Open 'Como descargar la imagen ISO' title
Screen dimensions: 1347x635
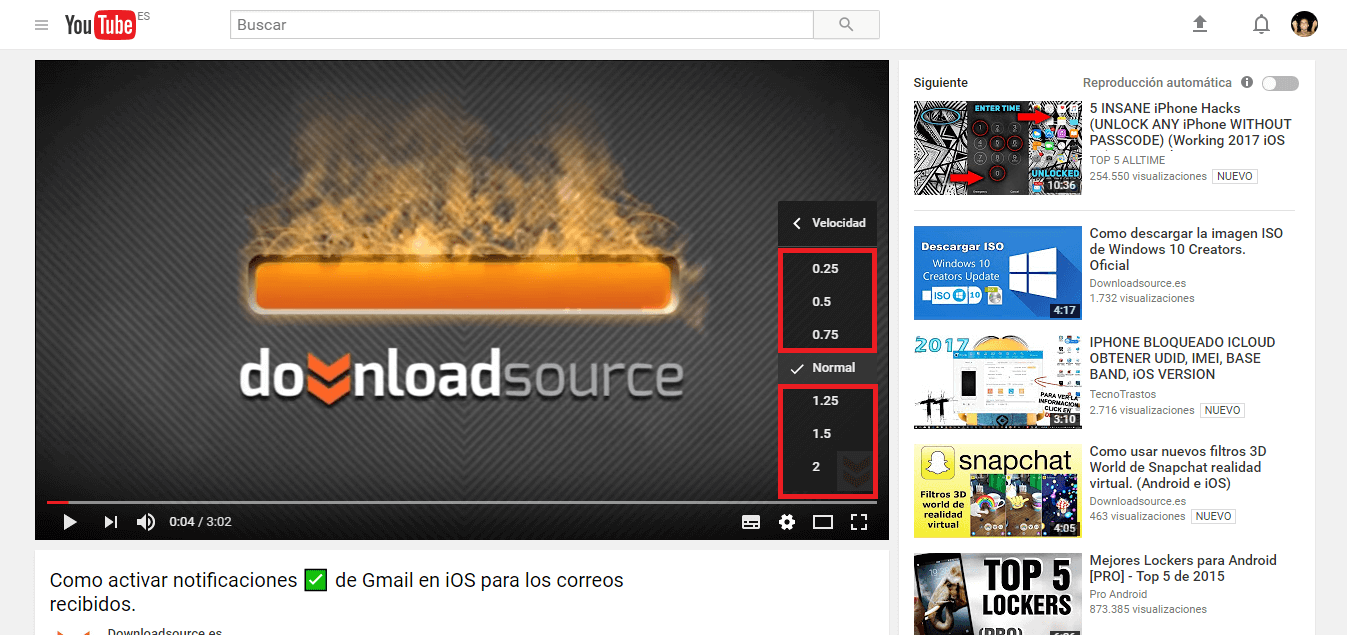1186,249
